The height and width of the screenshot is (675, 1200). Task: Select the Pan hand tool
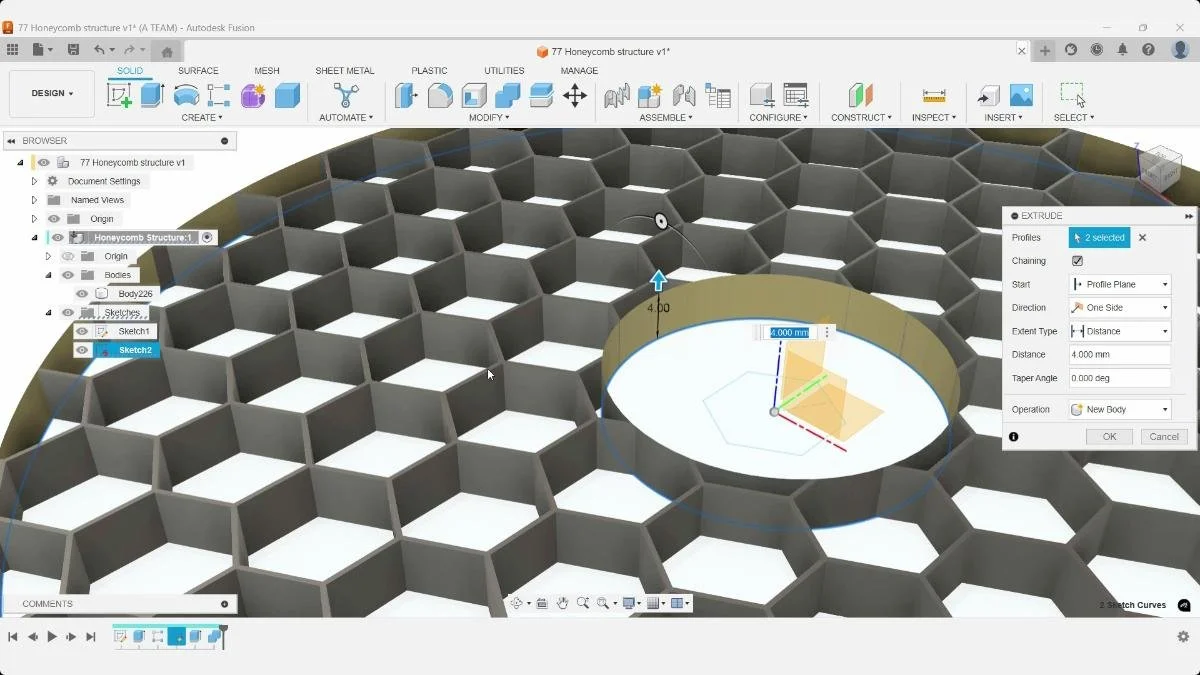tap(563, 603)
